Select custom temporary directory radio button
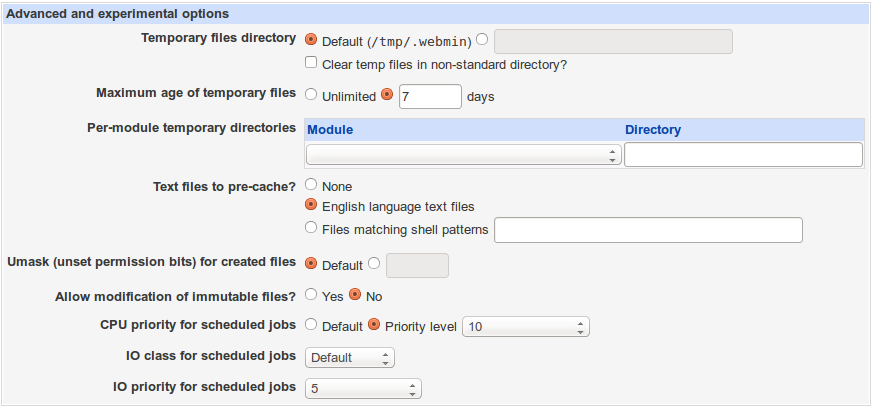The height and width of the screenshot is (407, 873). 482,40
